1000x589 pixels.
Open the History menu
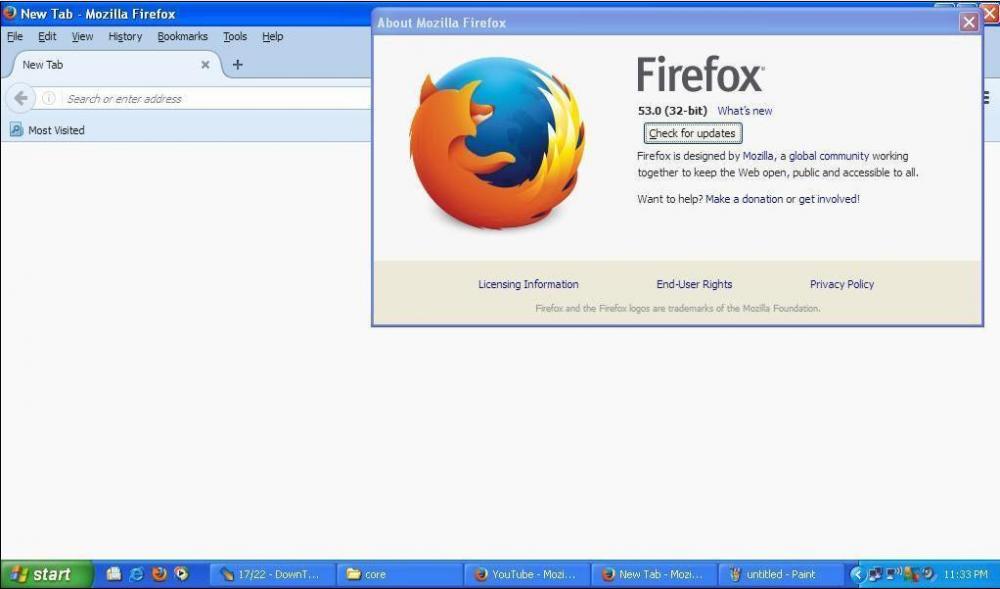(125, 36)
